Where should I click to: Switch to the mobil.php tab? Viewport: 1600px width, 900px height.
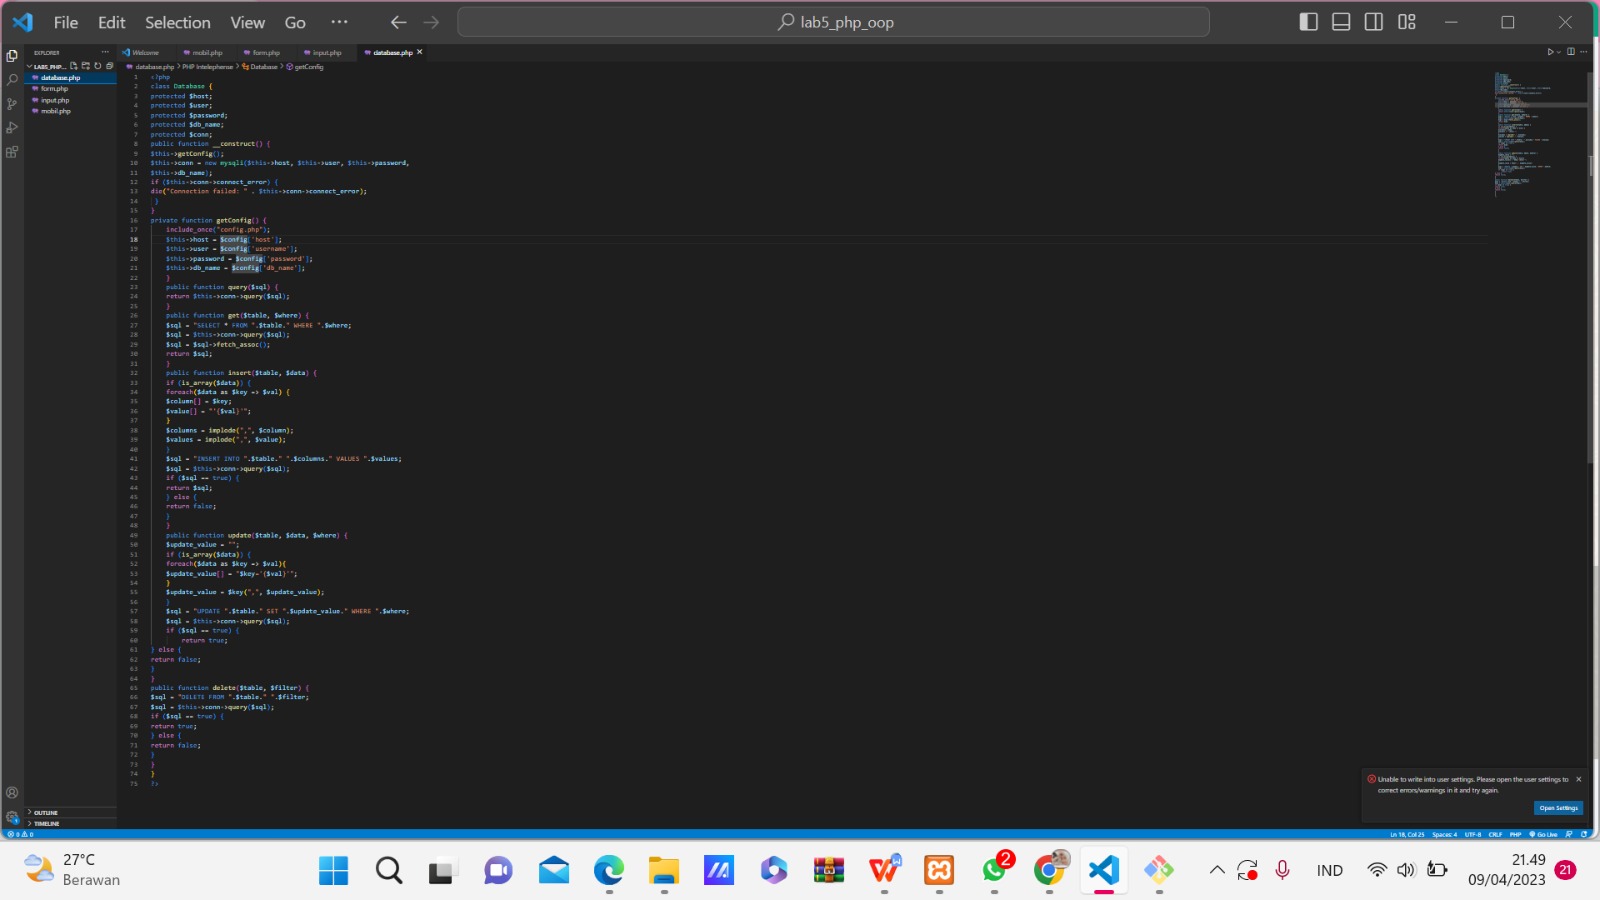pos(208,52)
